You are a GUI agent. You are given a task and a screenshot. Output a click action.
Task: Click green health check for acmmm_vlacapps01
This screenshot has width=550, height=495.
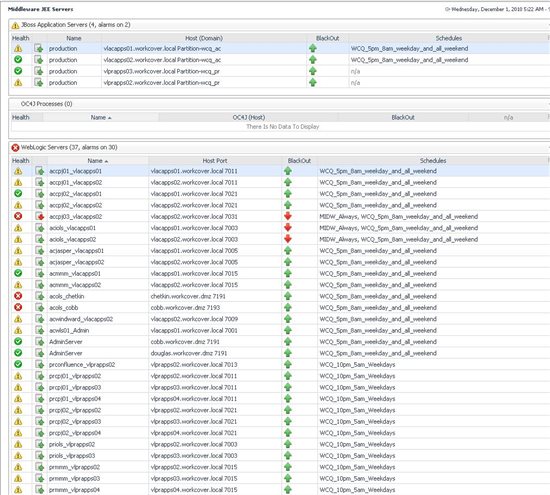(18, 273)
